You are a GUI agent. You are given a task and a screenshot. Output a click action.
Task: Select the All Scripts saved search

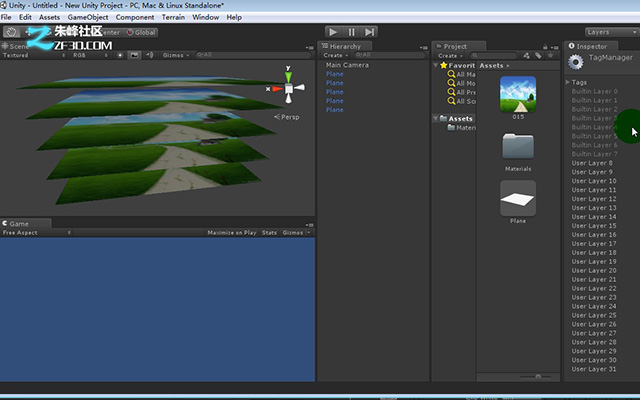[x=462, y=101]
